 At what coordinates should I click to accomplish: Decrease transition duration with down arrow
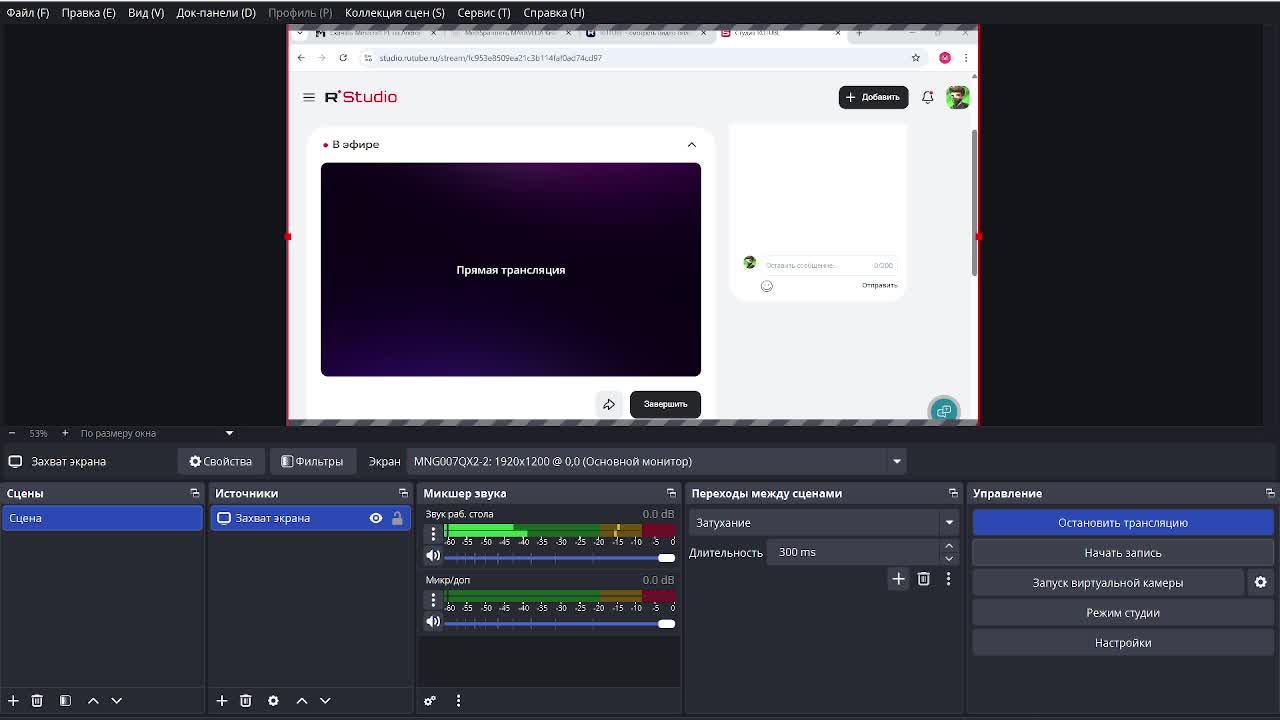949,558
